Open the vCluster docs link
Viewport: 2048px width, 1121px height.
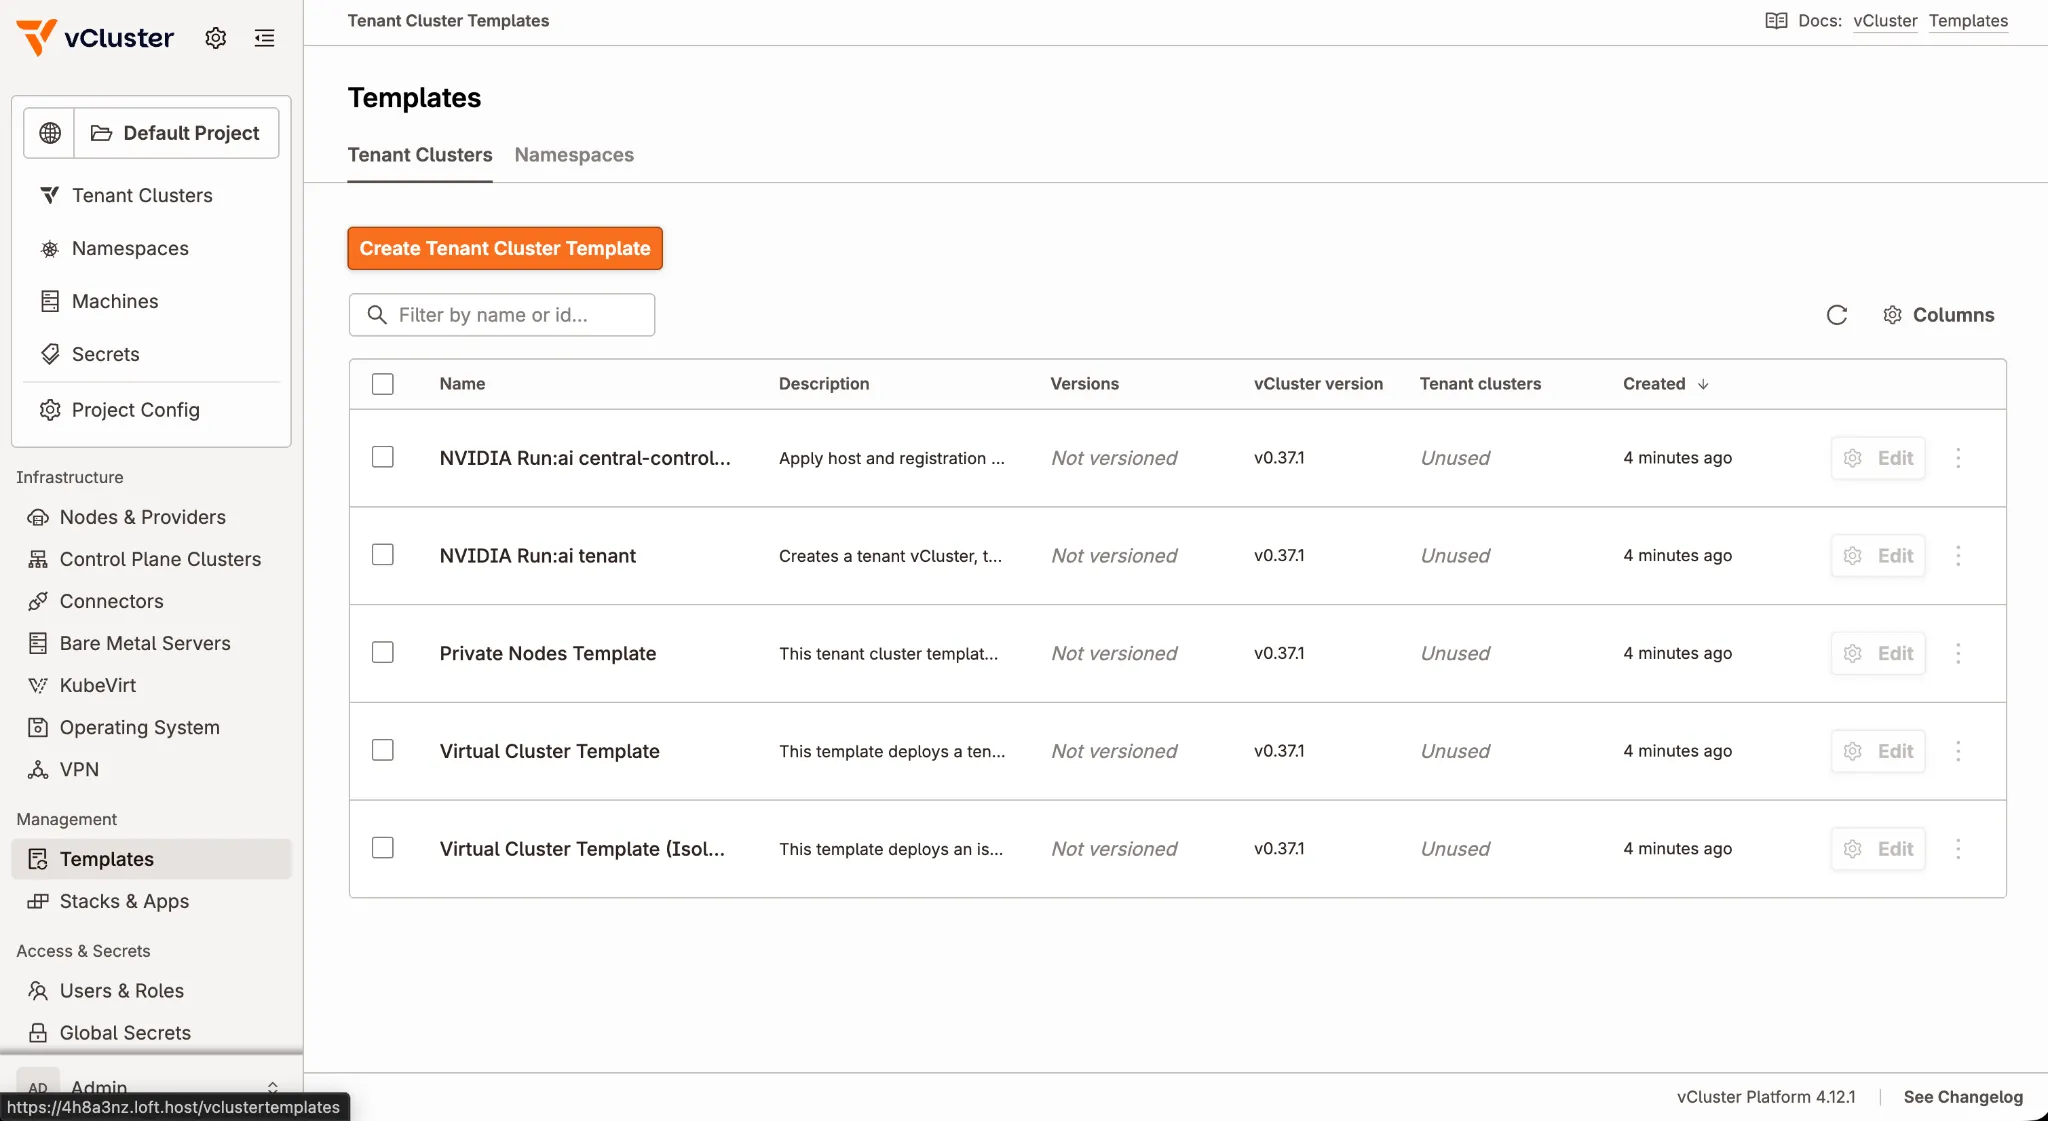[1885, 21]
